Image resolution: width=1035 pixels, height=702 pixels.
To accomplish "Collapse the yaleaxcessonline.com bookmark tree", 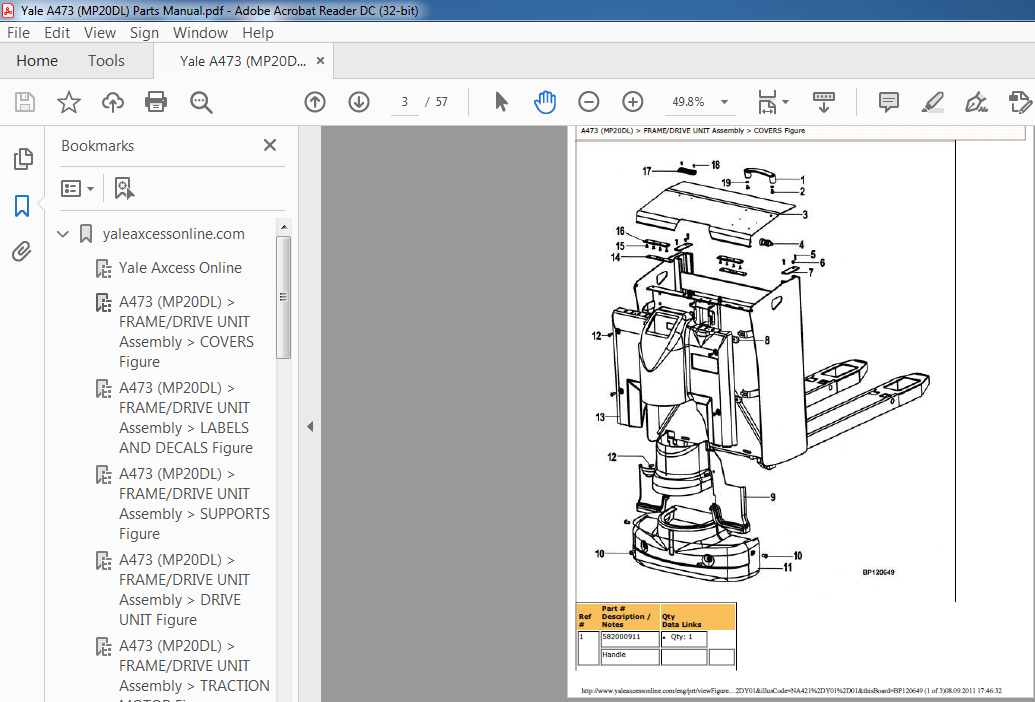I will click(x=63, y=234).
